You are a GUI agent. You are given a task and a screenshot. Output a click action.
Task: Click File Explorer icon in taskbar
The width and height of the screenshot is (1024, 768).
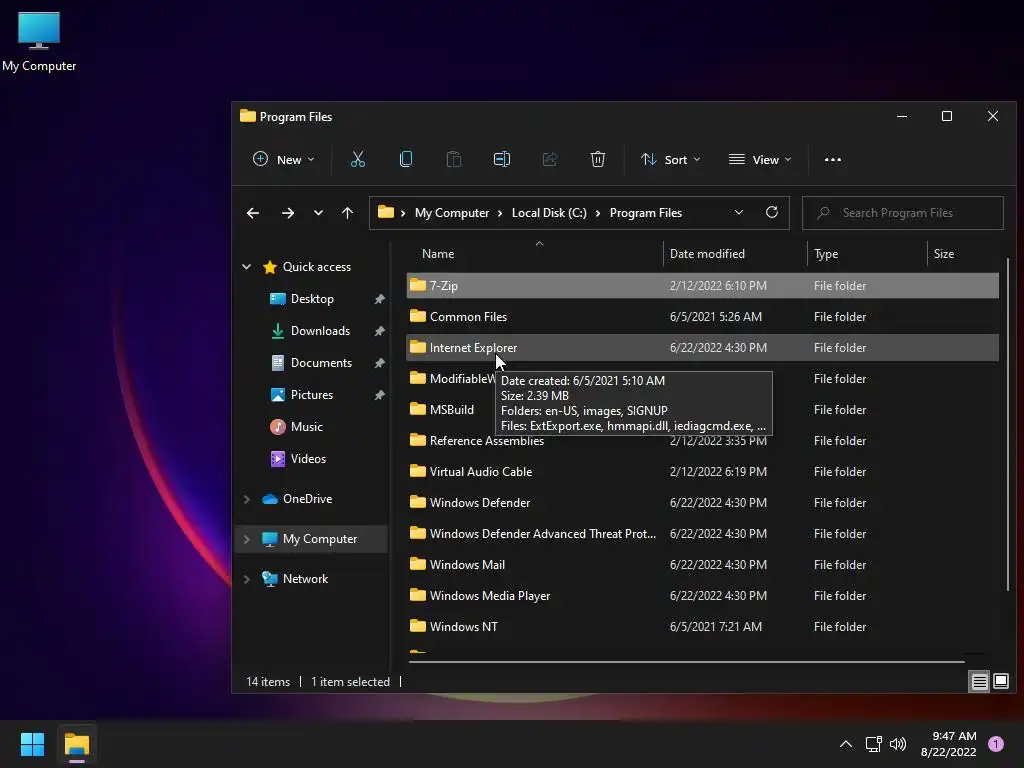click(76, 745)
